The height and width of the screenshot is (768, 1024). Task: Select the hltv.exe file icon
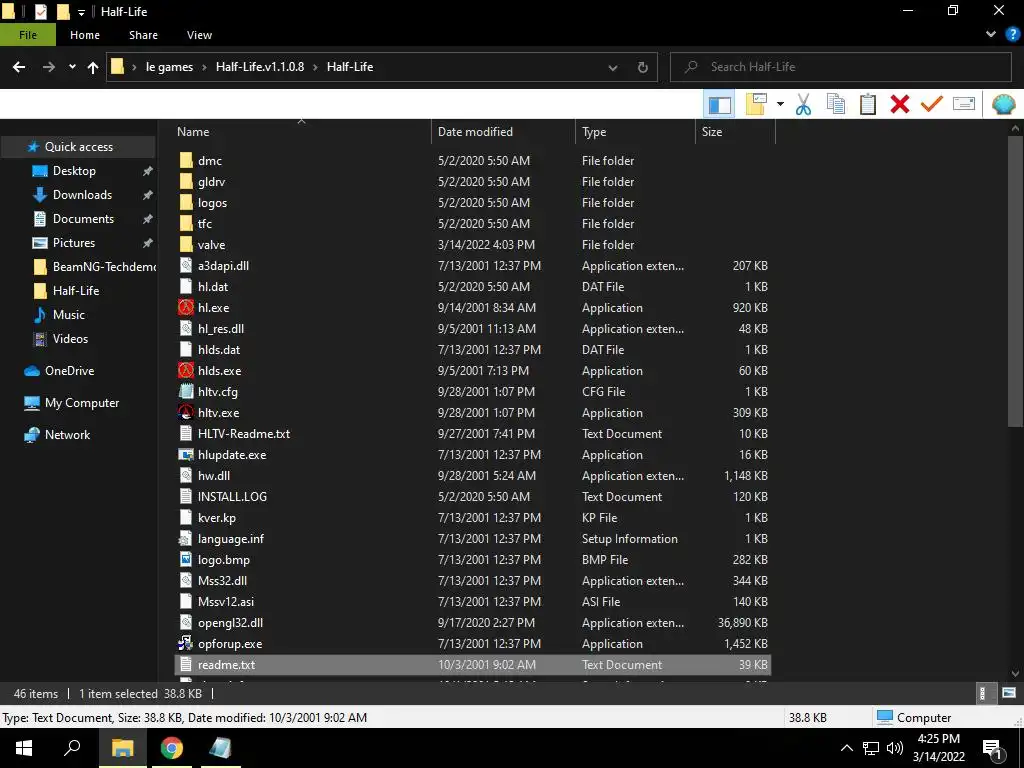point(186,413)
